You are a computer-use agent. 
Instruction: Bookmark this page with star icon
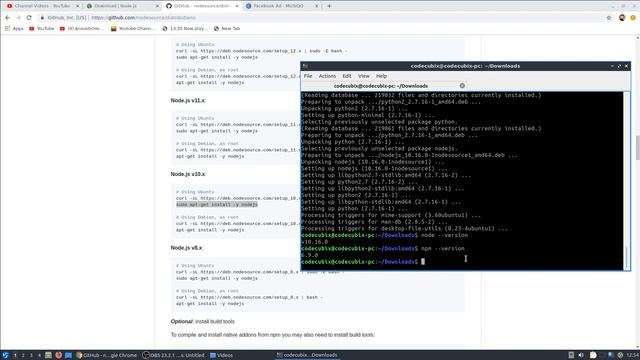click(609, 18)
